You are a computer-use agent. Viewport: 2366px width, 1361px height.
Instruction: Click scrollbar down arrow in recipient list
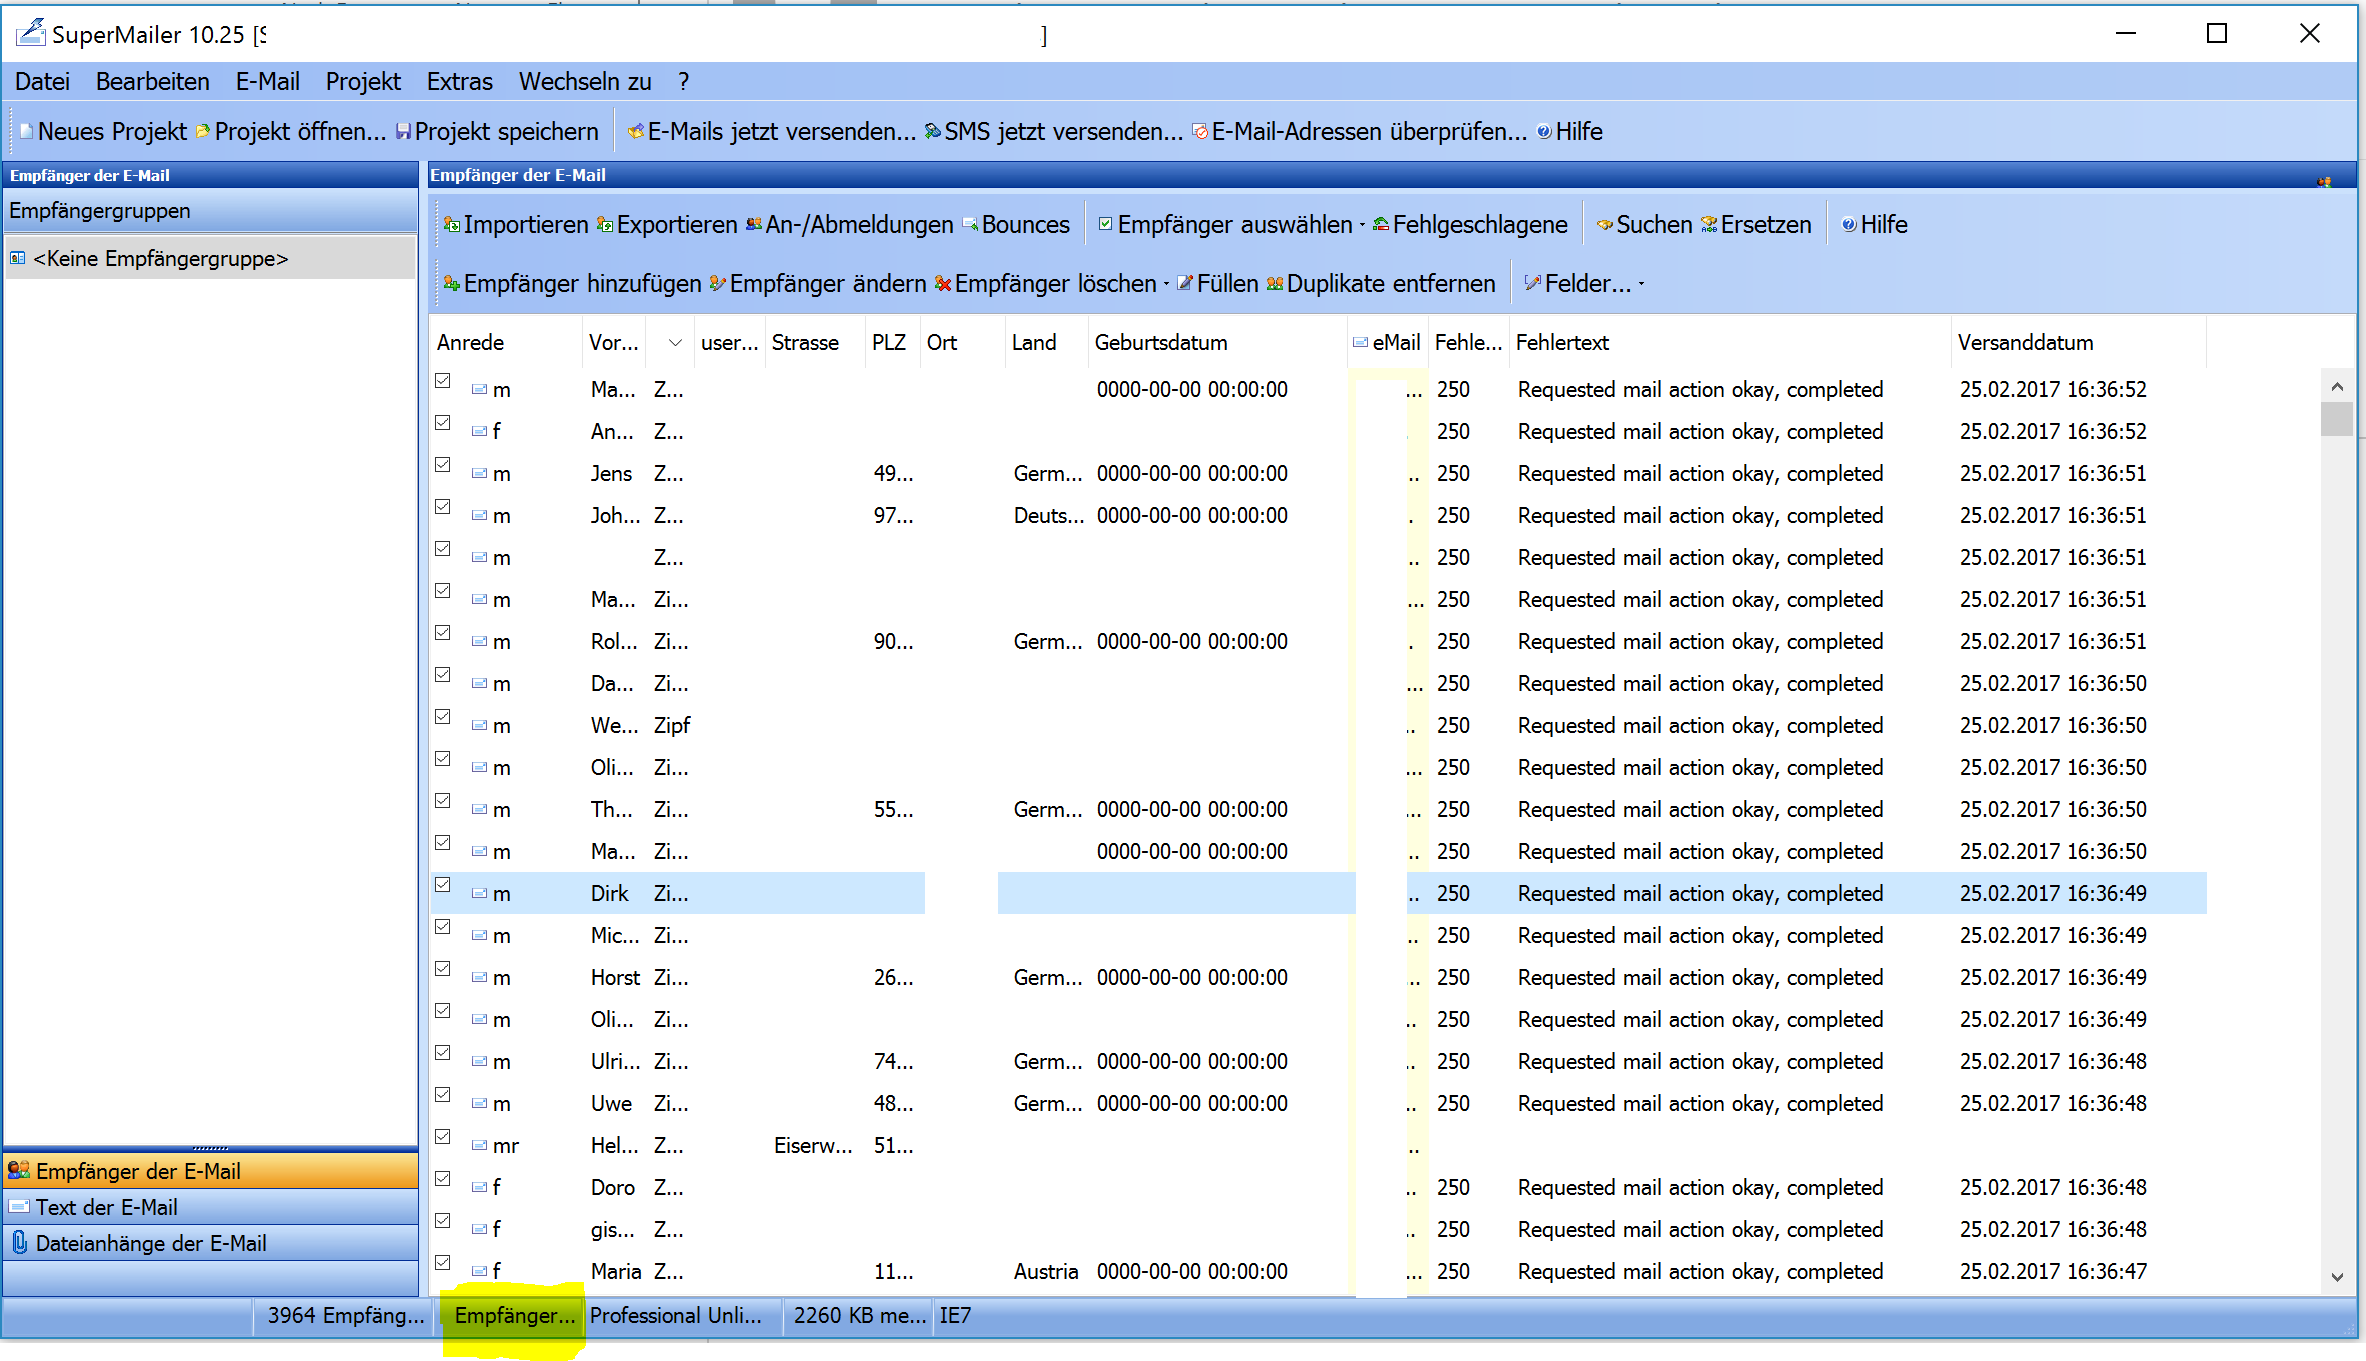pos(2337,1277)
